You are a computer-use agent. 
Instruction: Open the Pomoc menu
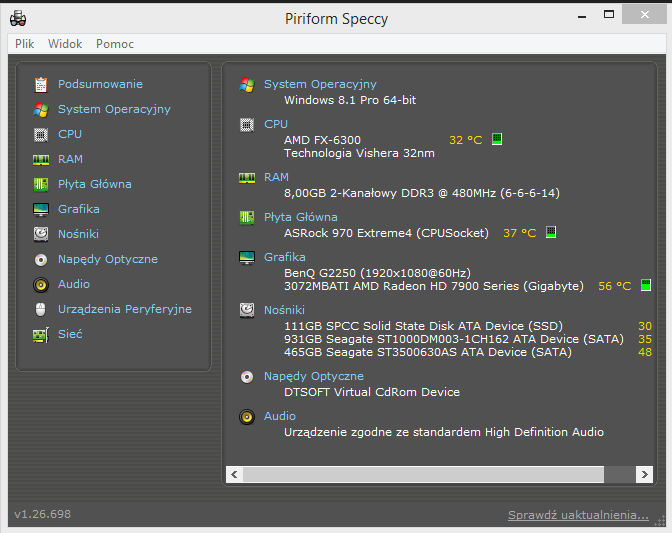coord(115,44)
